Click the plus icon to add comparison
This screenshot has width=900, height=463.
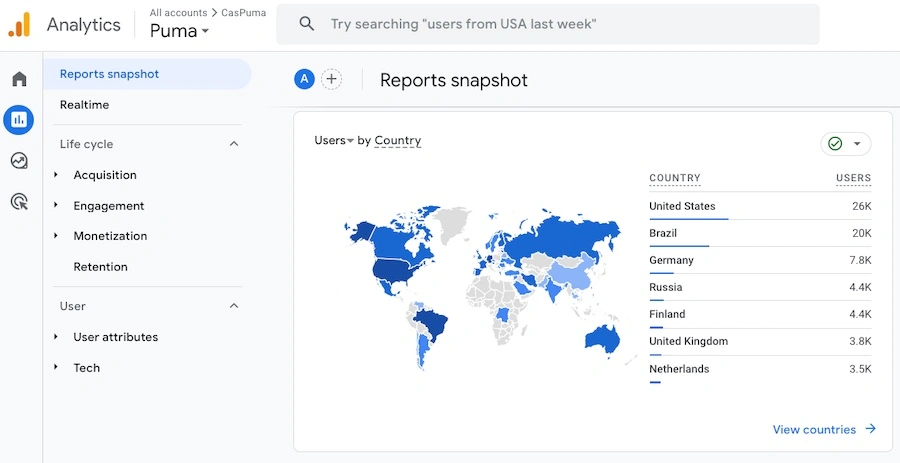pos(332,80)
